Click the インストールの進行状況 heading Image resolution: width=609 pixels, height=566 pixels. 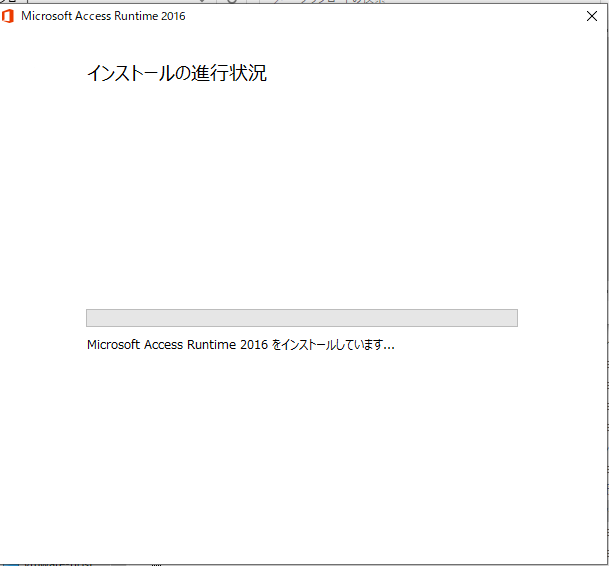[177, 73]
